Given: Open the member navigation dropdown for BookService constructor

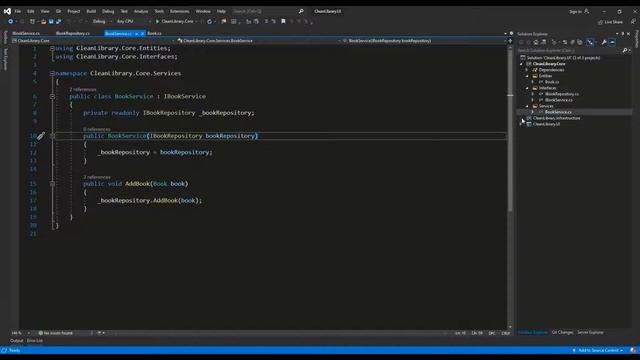Looking at the screenshot, I should click(424, 41).
